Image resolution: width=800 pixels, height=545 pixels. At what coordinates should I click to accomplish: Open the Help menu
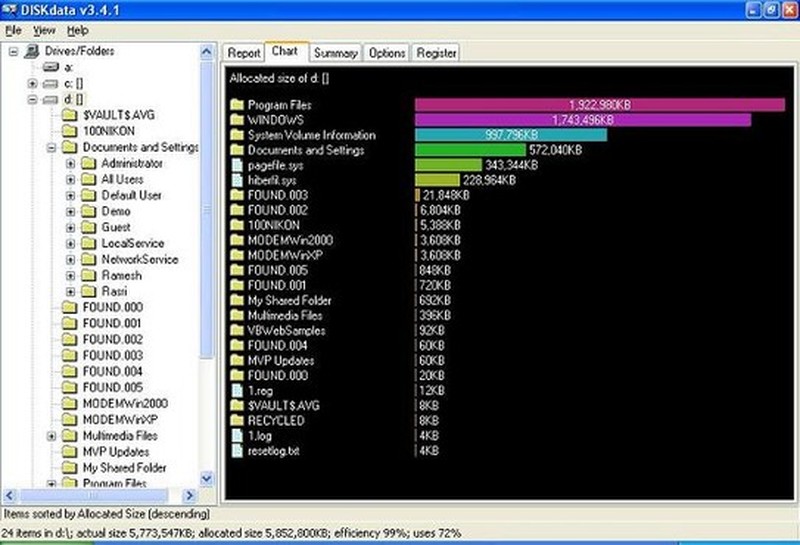click(78, 31)
